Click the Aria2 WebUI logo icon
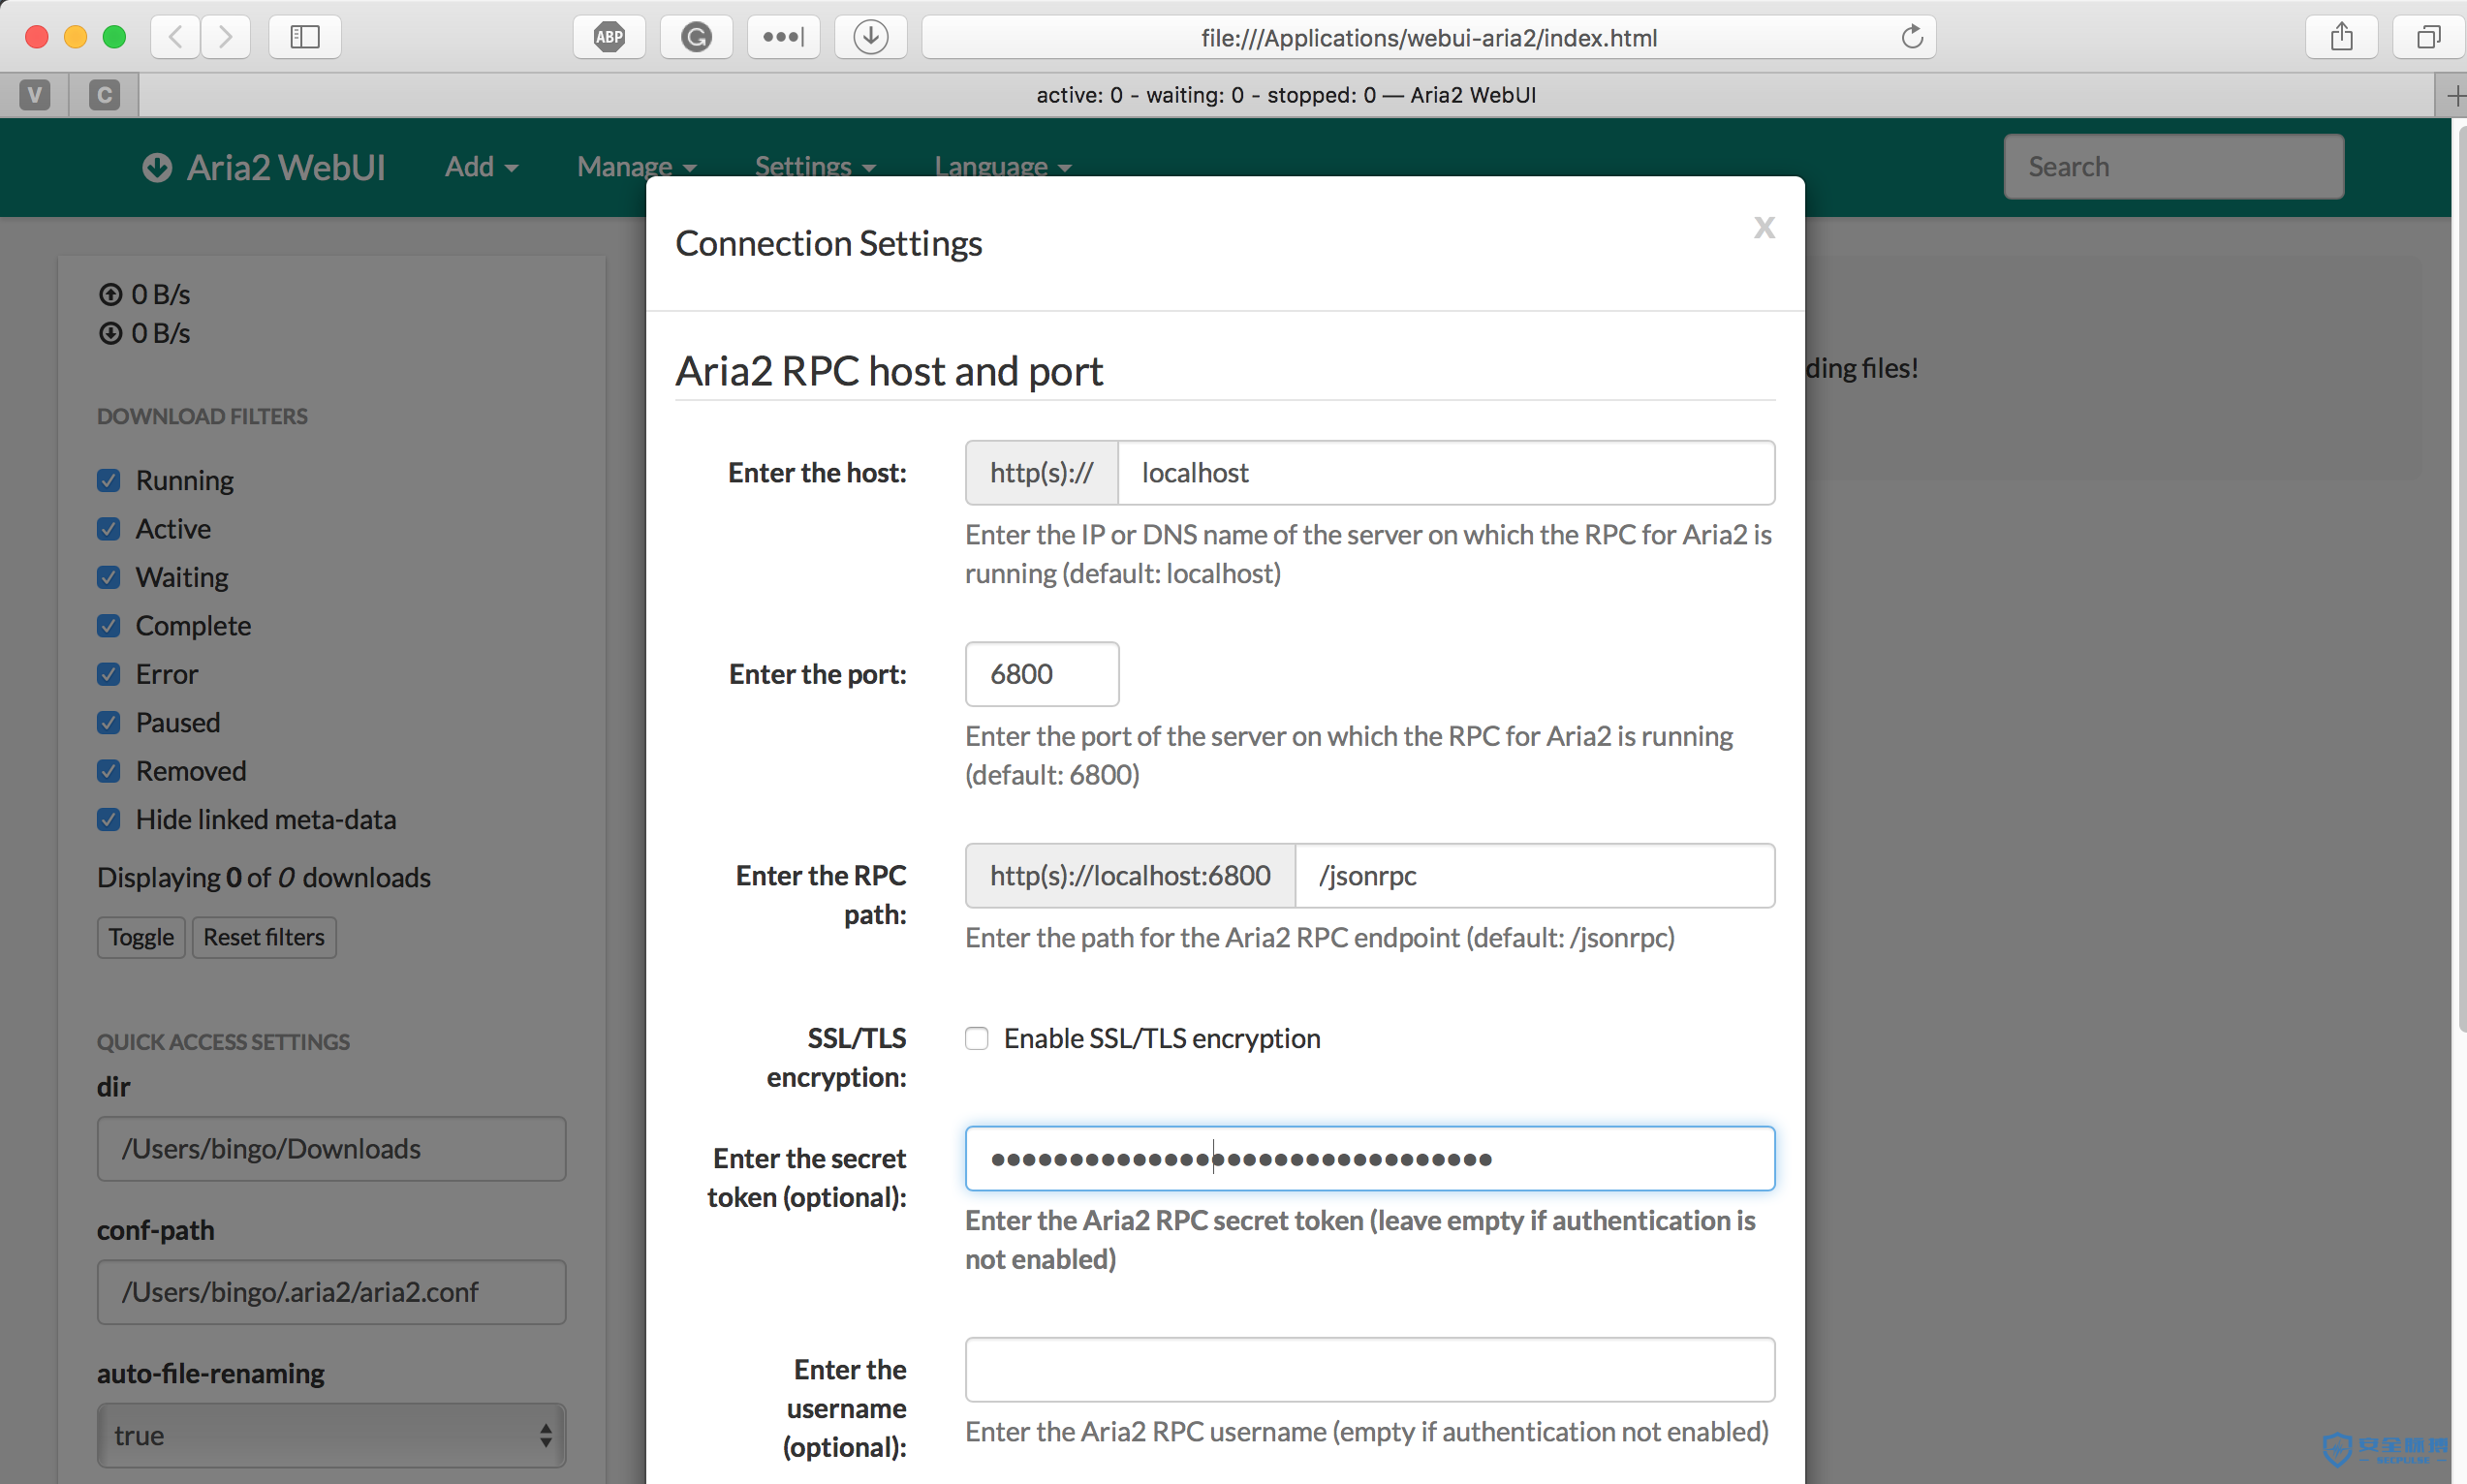The width and height of the screenshot is (2467, 1484). pos(156,167)
